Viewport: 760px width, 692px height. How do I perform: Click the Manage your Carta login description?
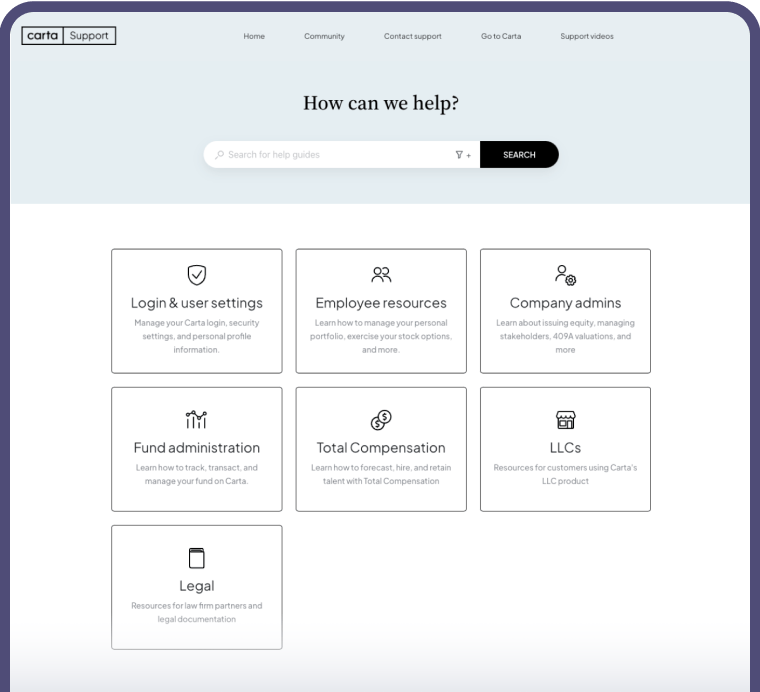[x=197, y=336]
